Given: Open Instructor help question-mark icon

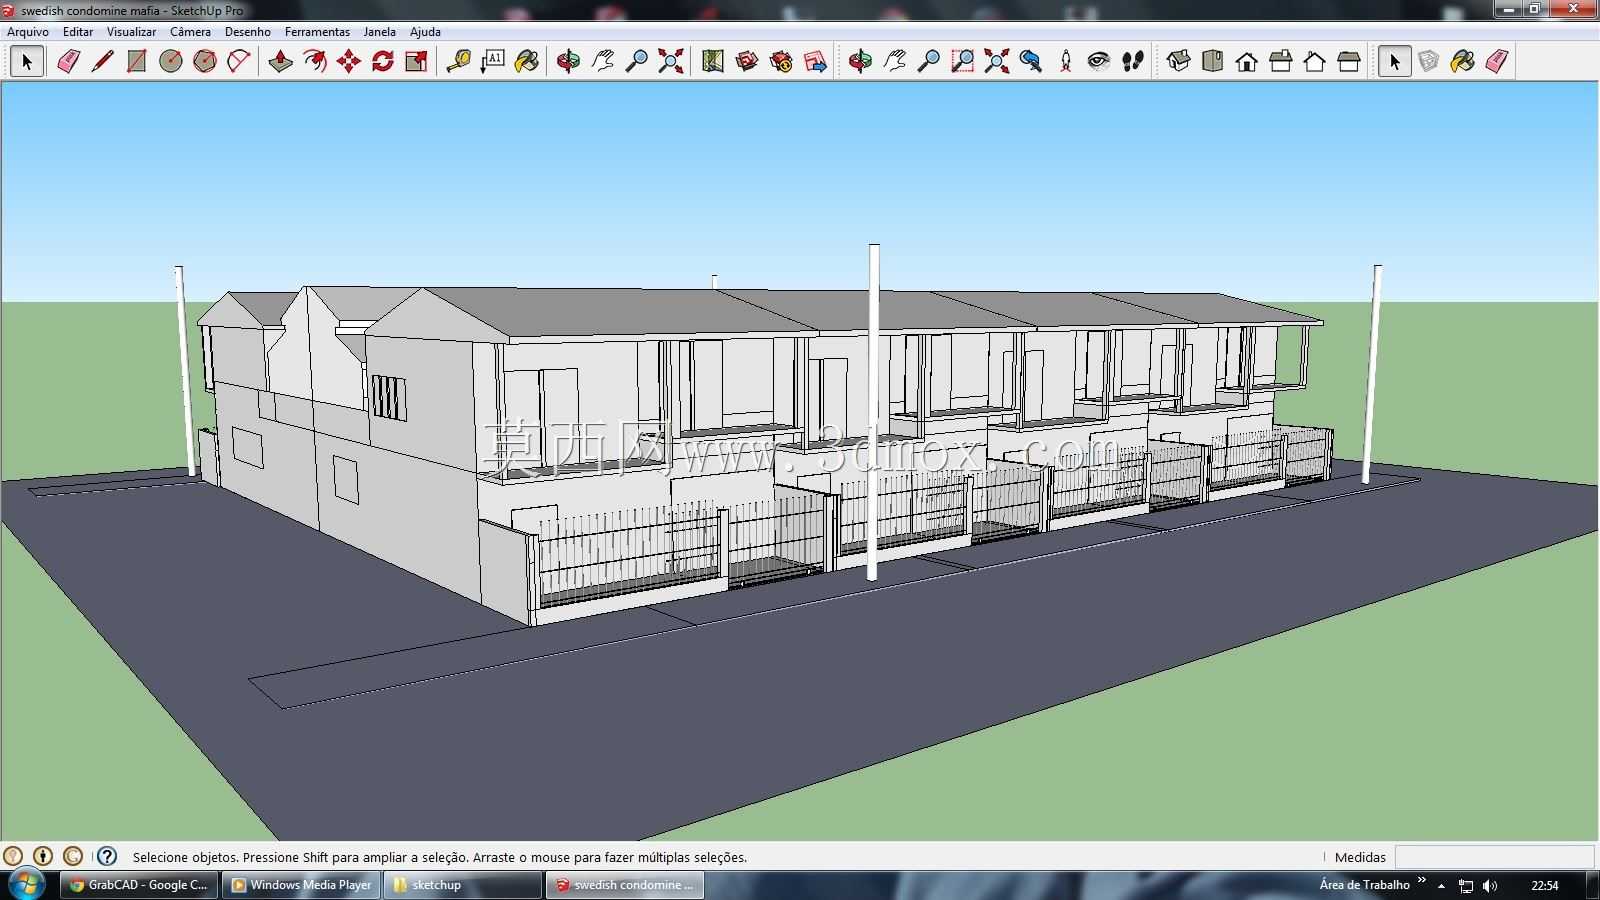Looking at the screenshot, I should click(107, 856).
